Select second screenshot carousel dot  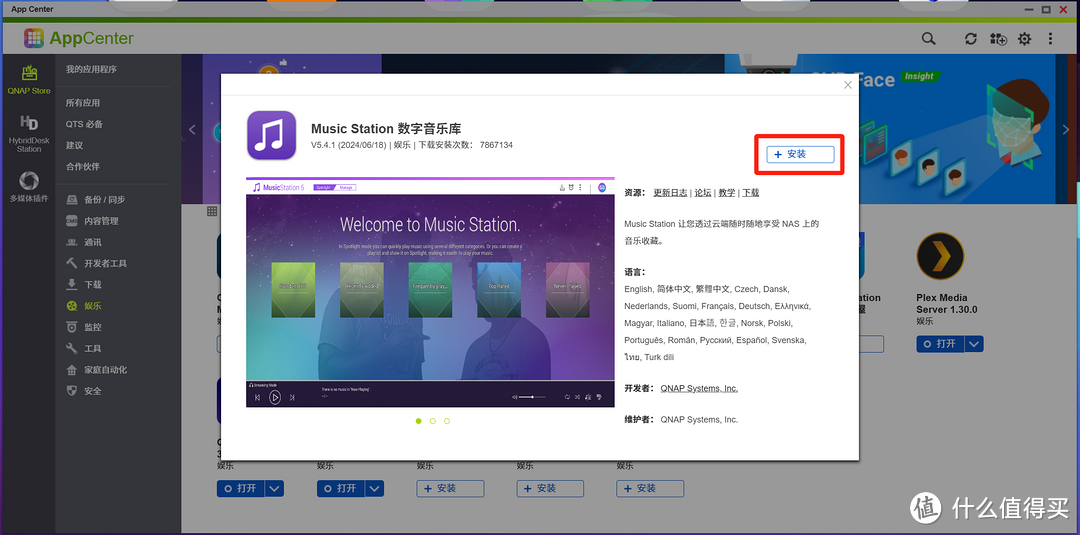[433, 421]
